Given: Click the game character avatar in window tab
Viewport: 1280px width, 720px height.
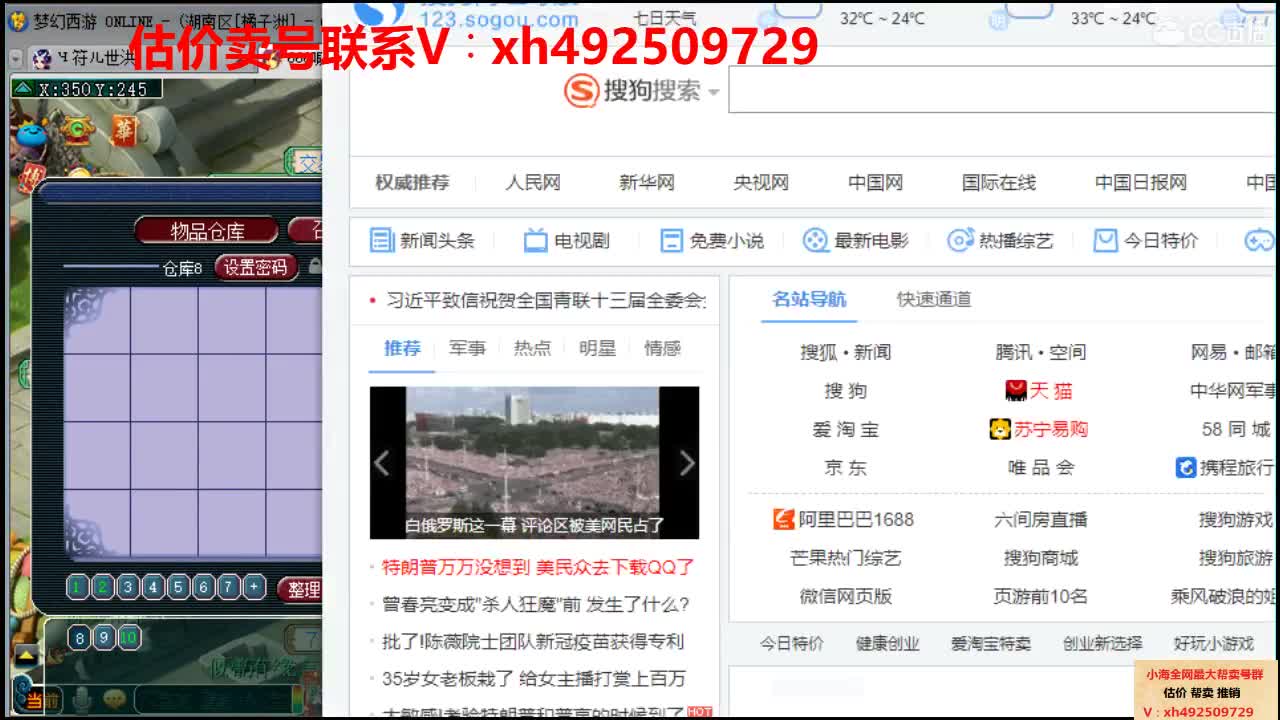Looking at the screenshot, I should coord(41,59).
